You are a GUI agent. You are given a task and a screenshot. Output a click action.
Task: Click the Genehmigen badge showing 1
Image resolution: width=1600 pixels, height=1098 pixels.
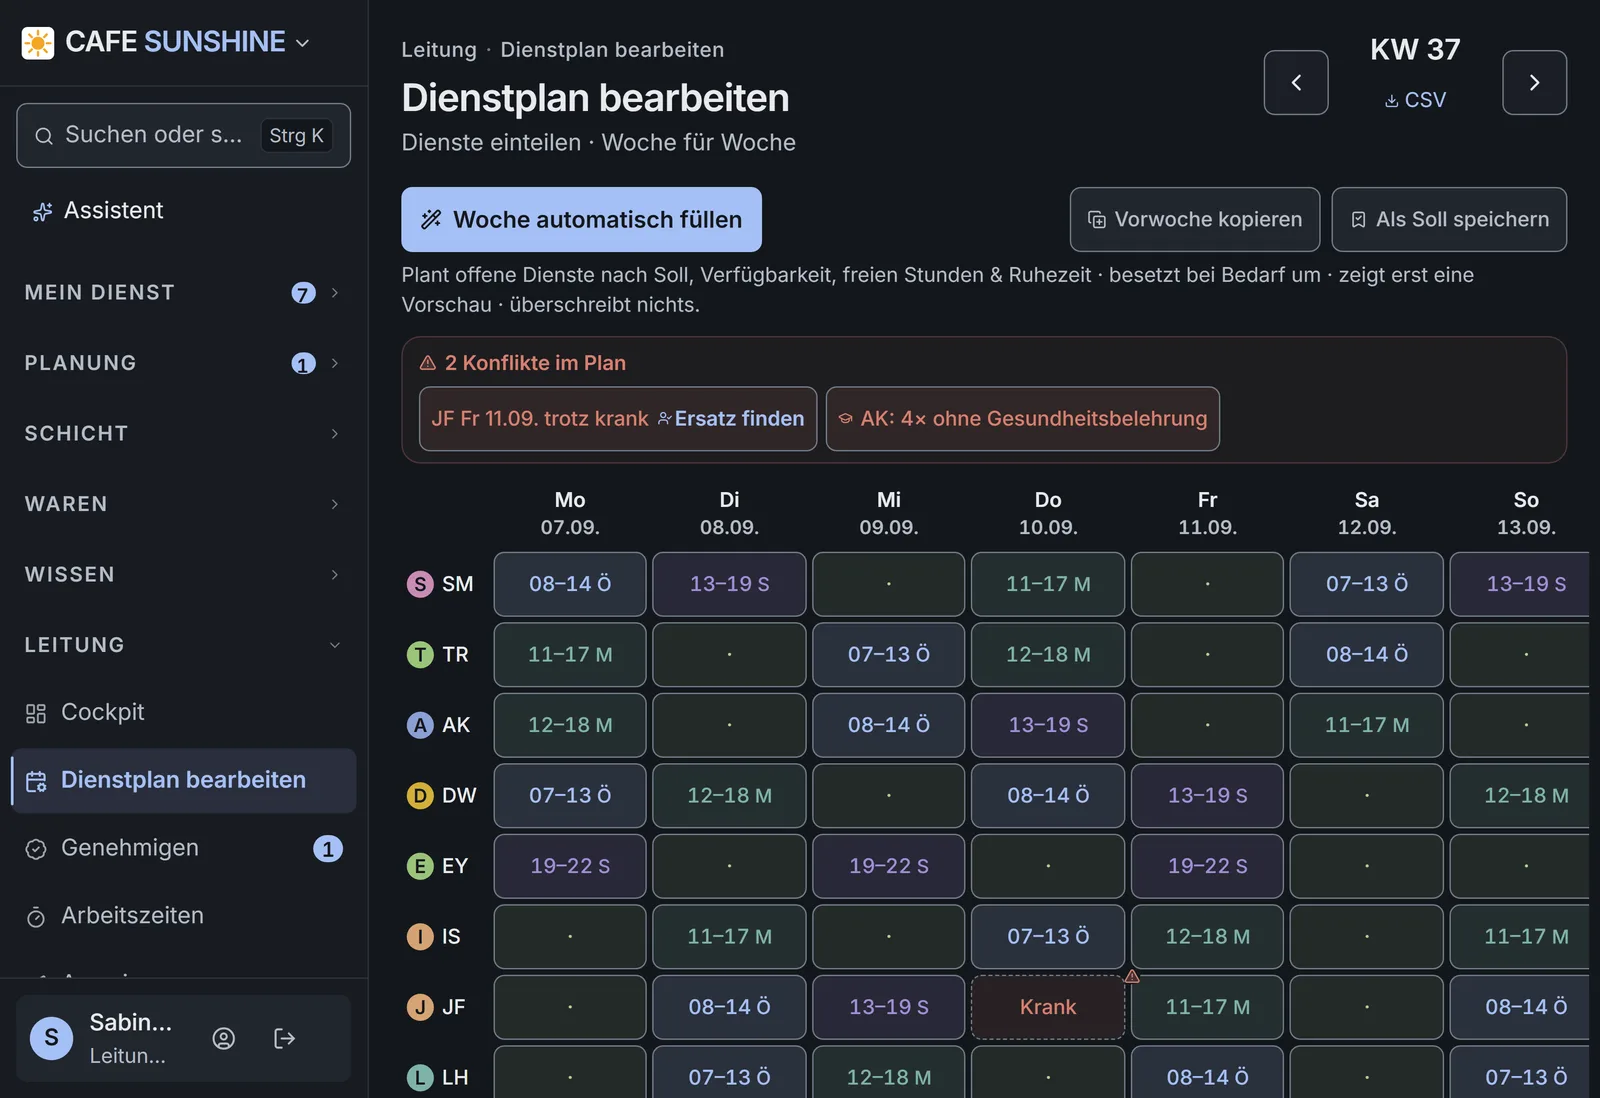(328, 849)
